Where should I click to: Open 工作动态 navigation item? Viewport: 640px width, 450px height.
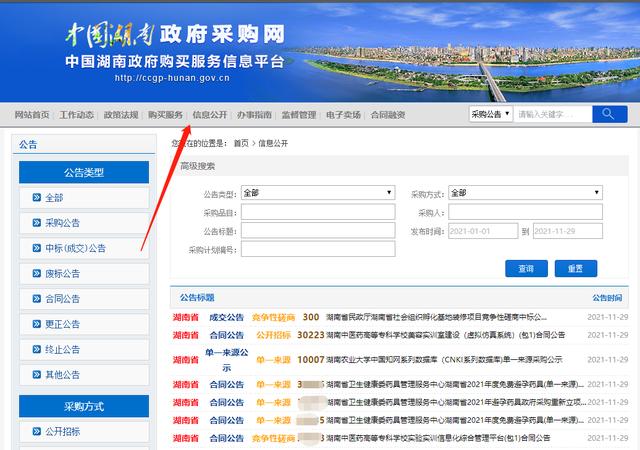(76, 115)
